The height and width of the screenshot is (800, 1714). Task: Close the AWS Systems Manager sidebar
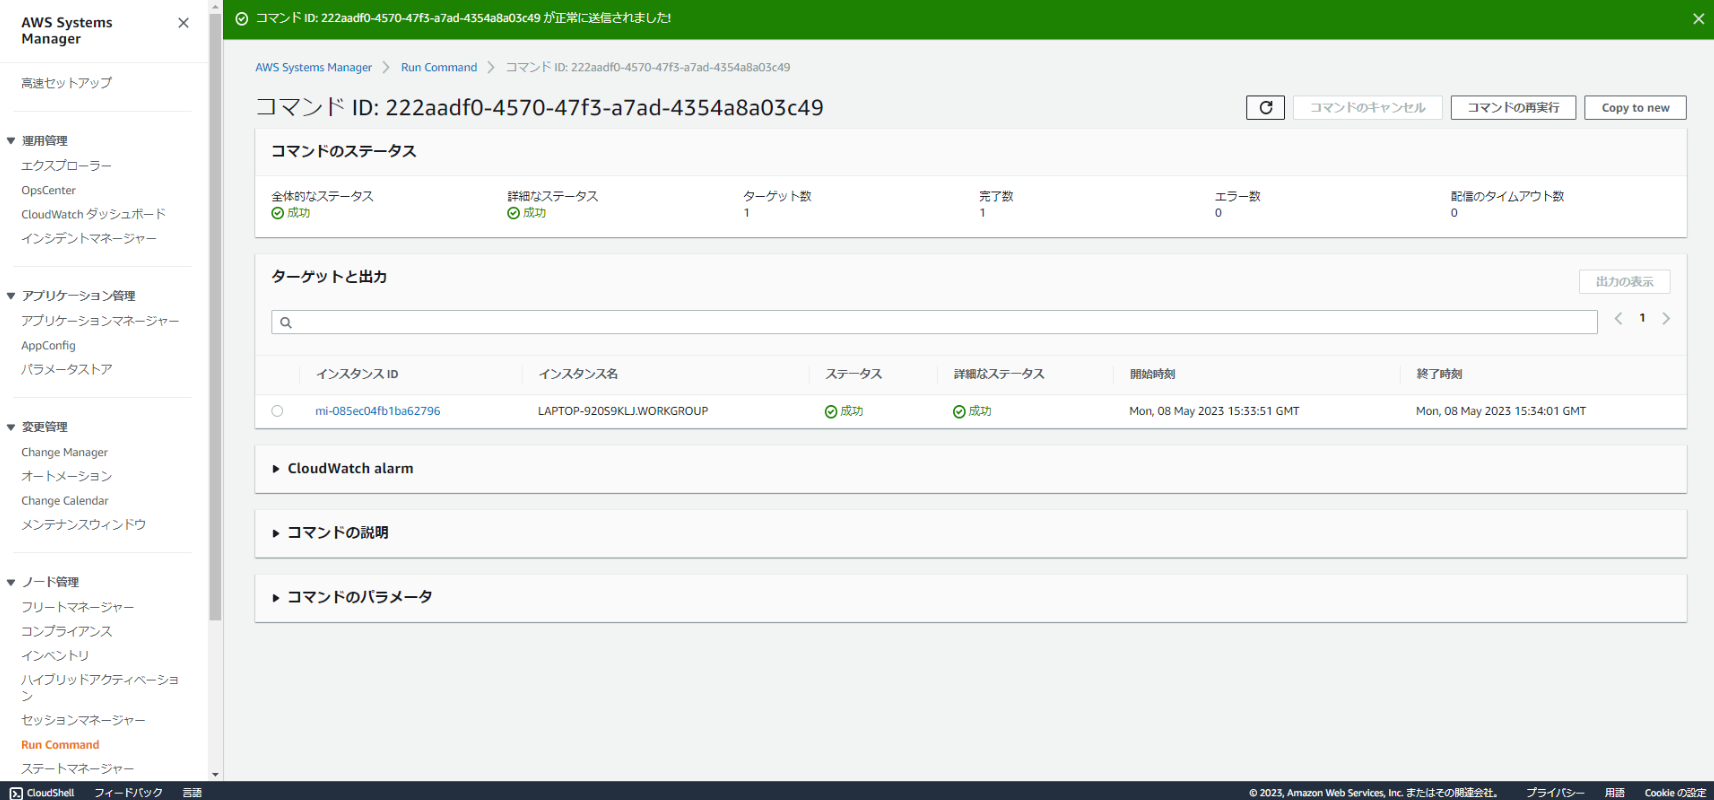tap(183, 23)
